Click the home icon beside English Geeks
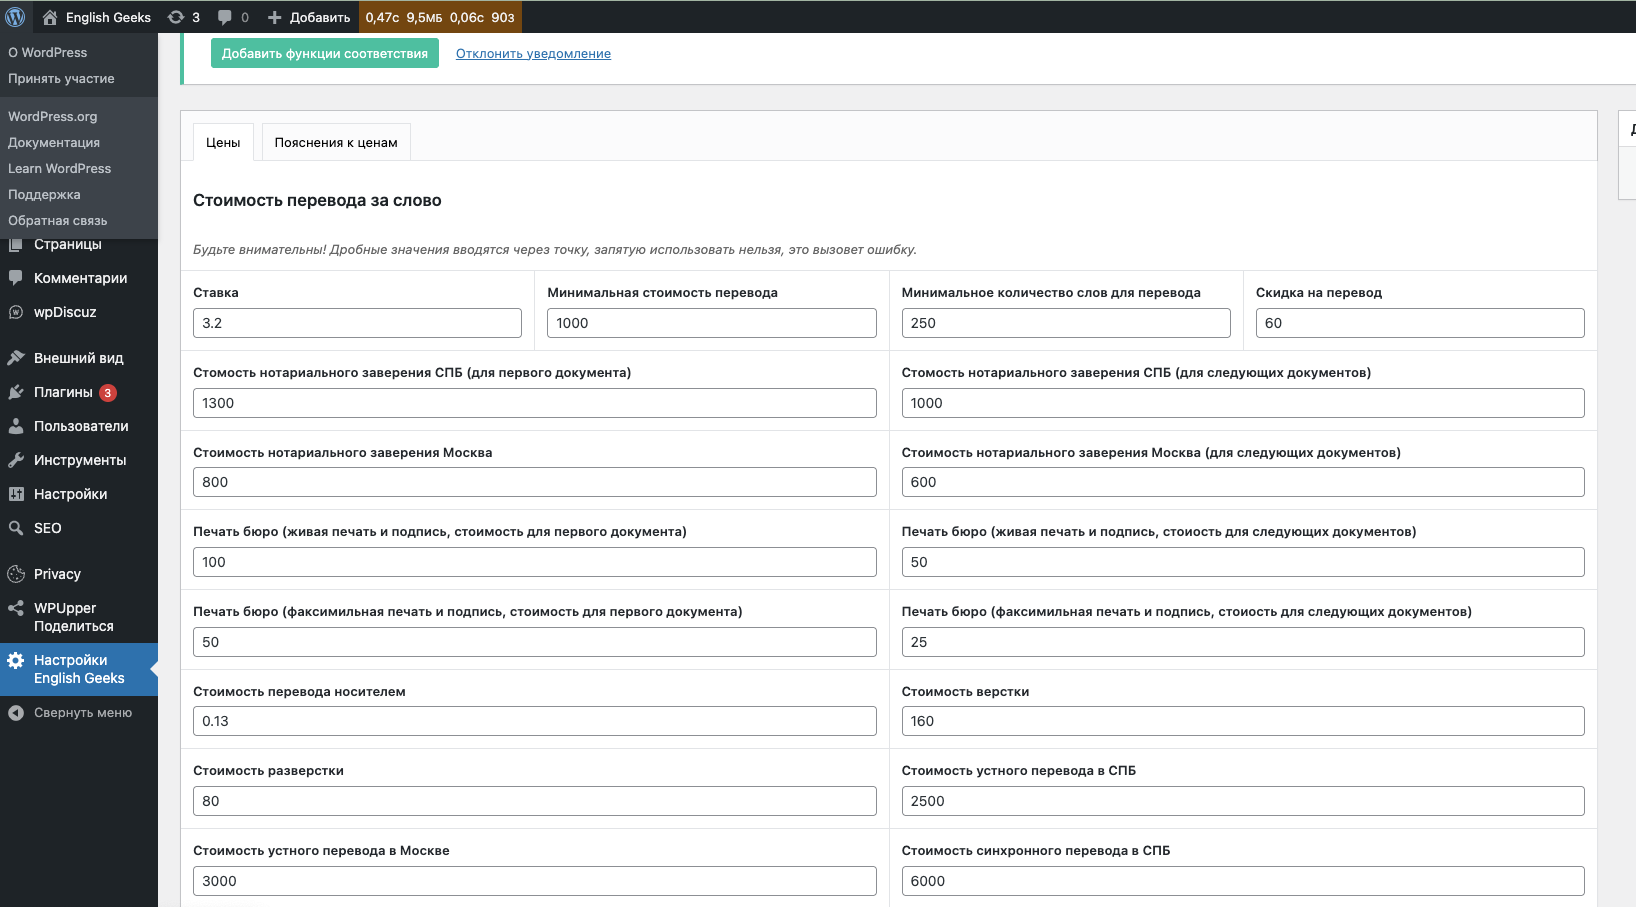Viewport: 1636px width, 907px height. (x=50, y=17)
